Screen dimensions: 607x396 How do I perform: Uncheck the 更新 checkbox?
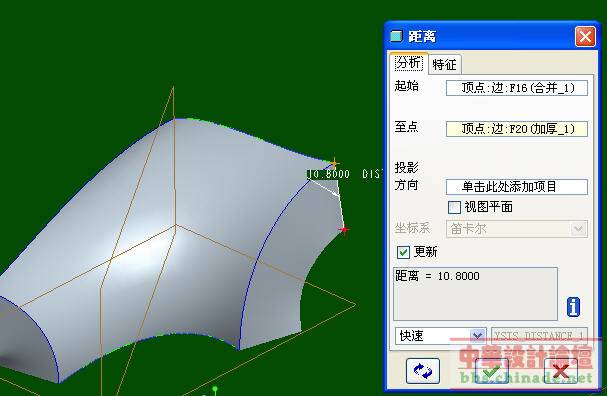tap(403, 252)
